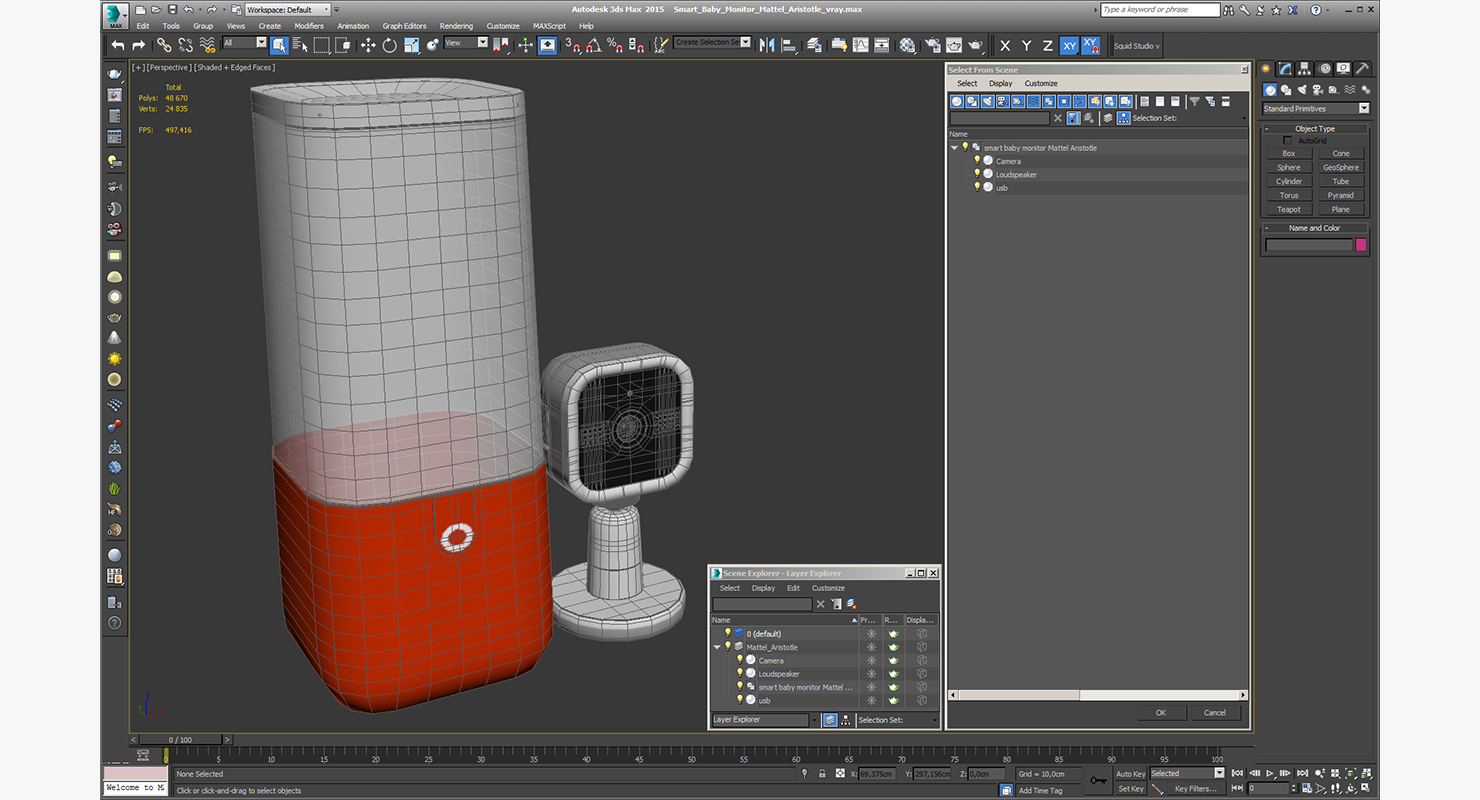Choose the Select Object tool
Screen dimensions: 1480x800
coord(279,45)
